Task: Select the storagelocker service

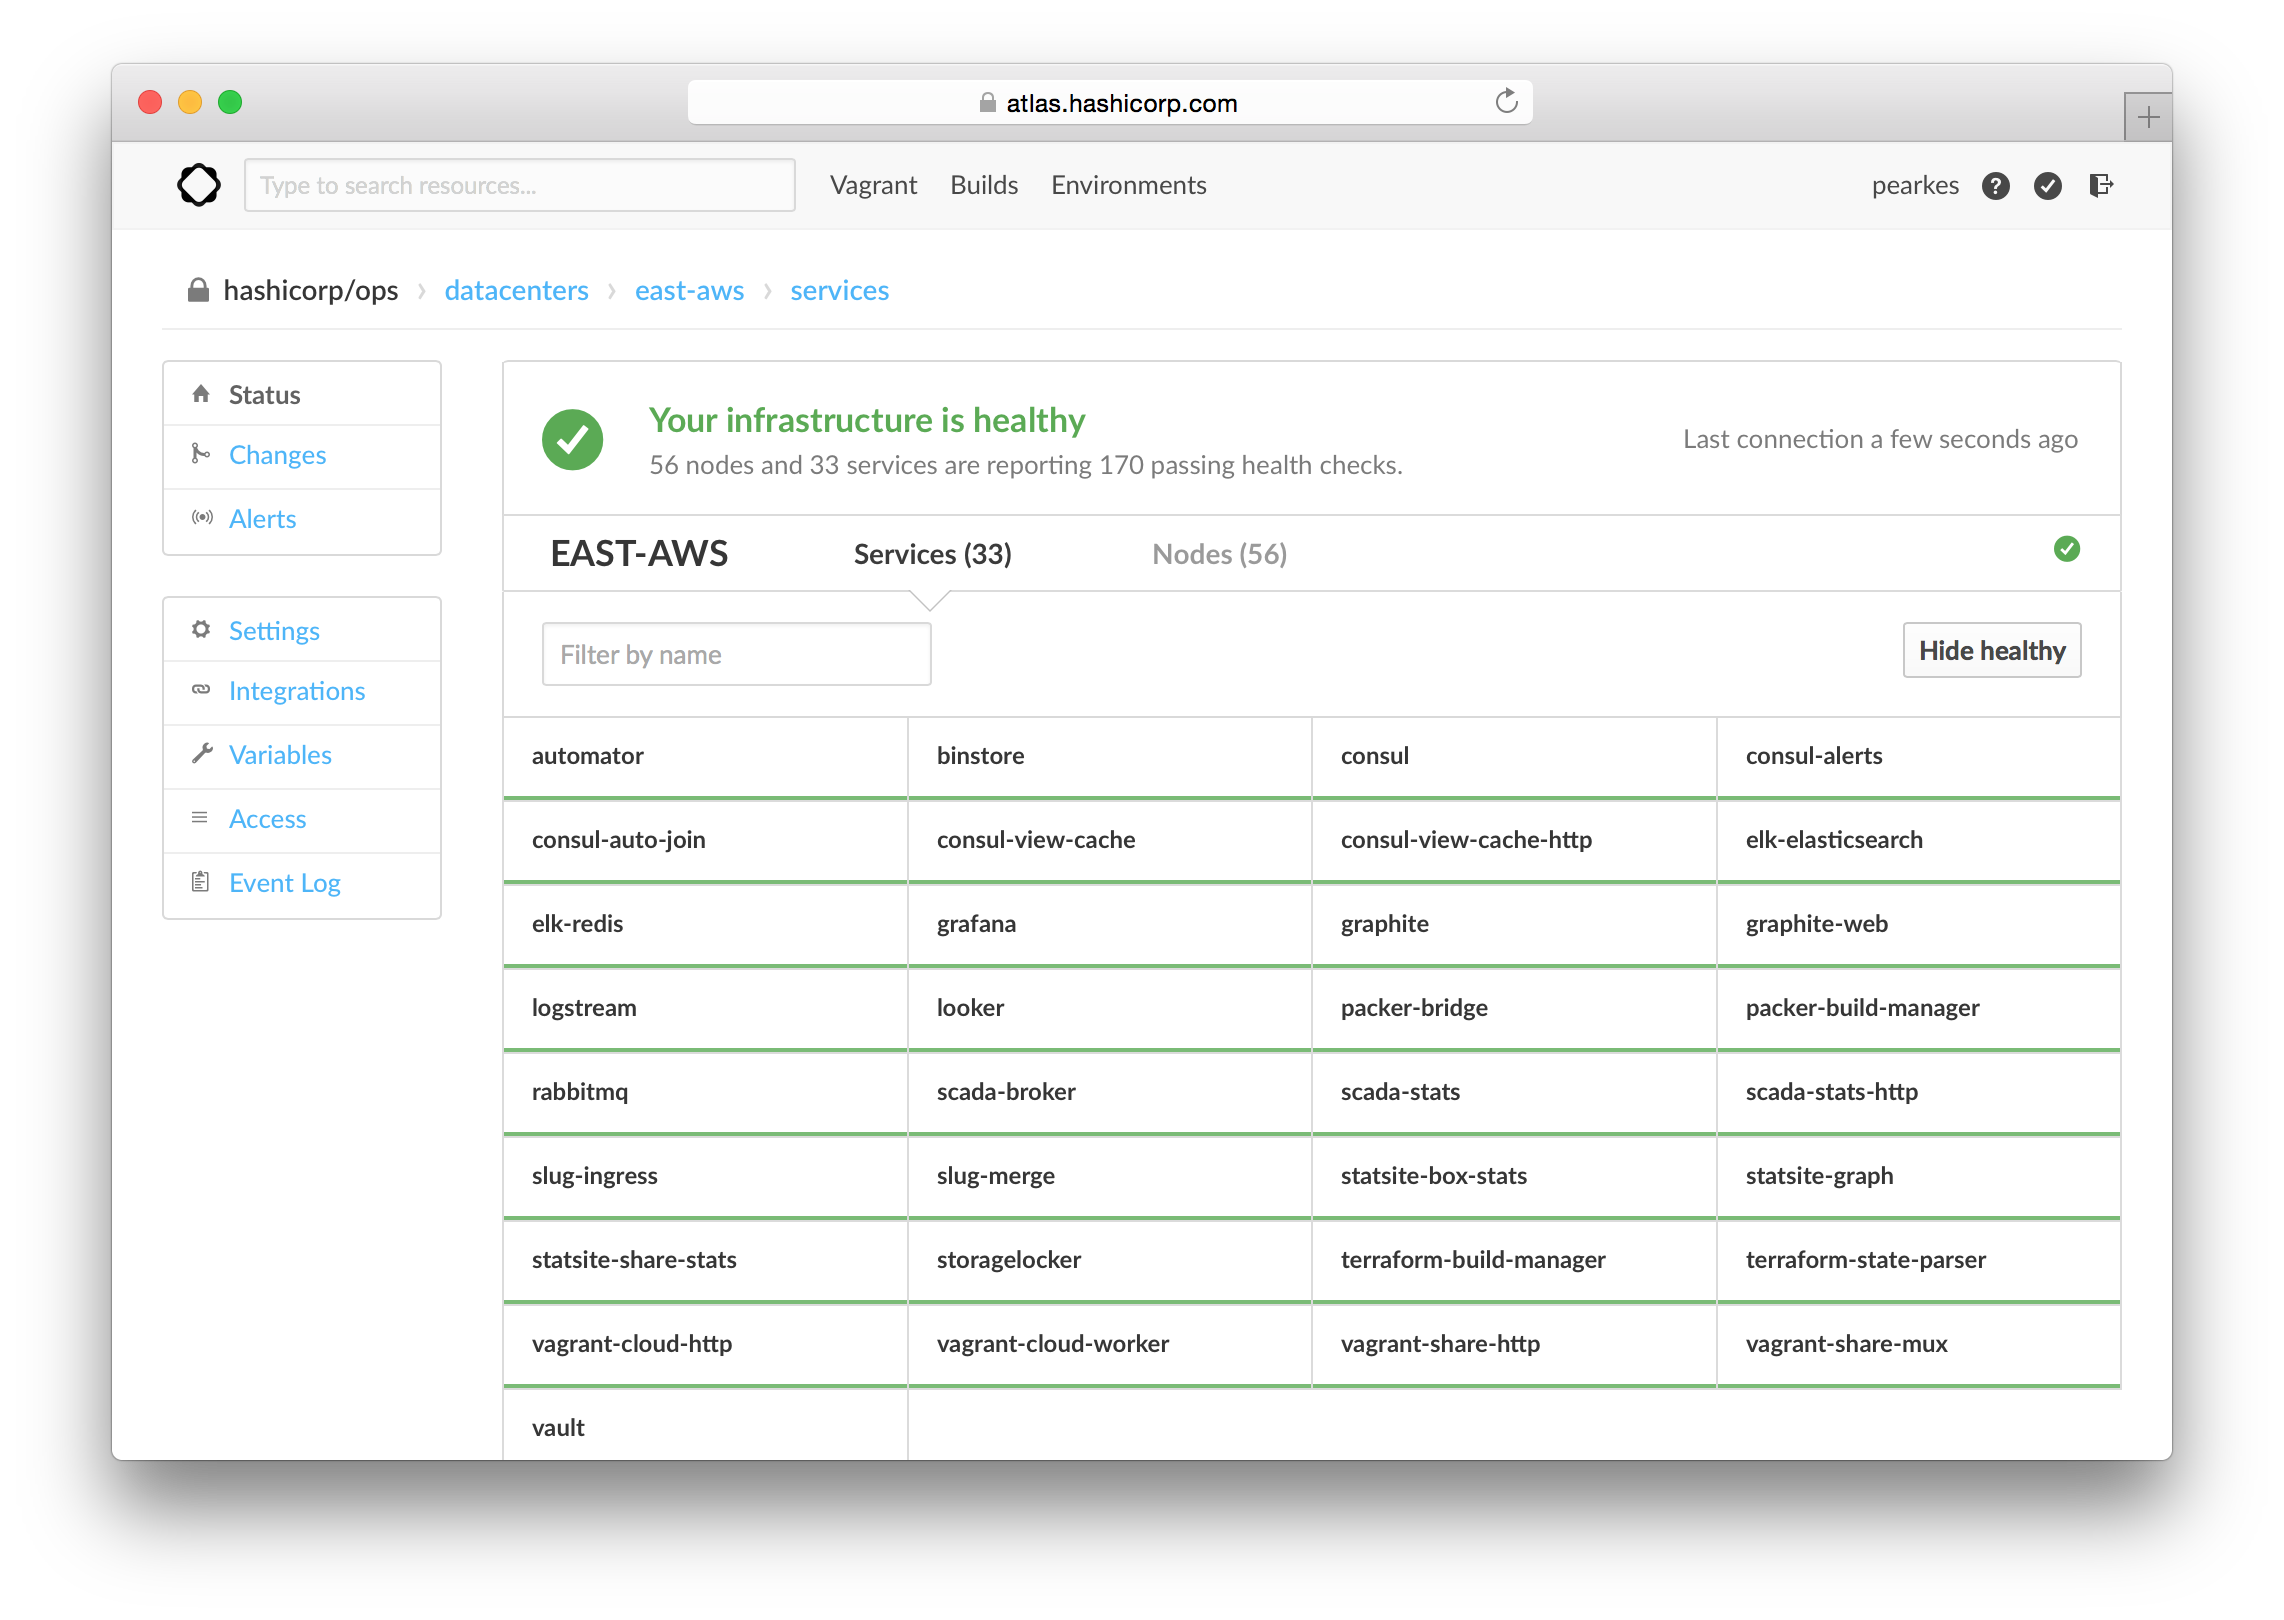Action: tap(1110, 1261)
